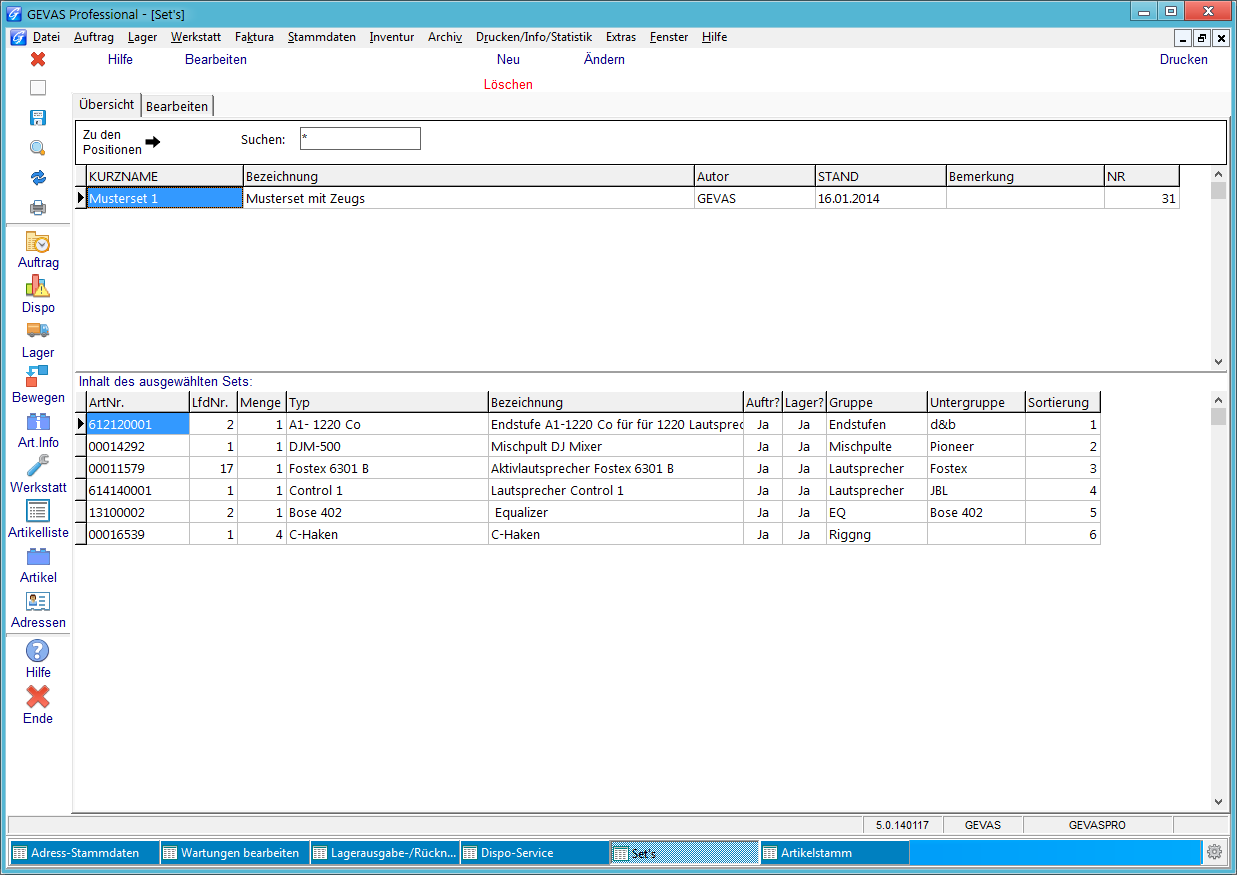The height and width of the screenshot is (875, 1237).
Task: Open the Archiv menu
Action: pyautogui.click(x=445, y=37)
